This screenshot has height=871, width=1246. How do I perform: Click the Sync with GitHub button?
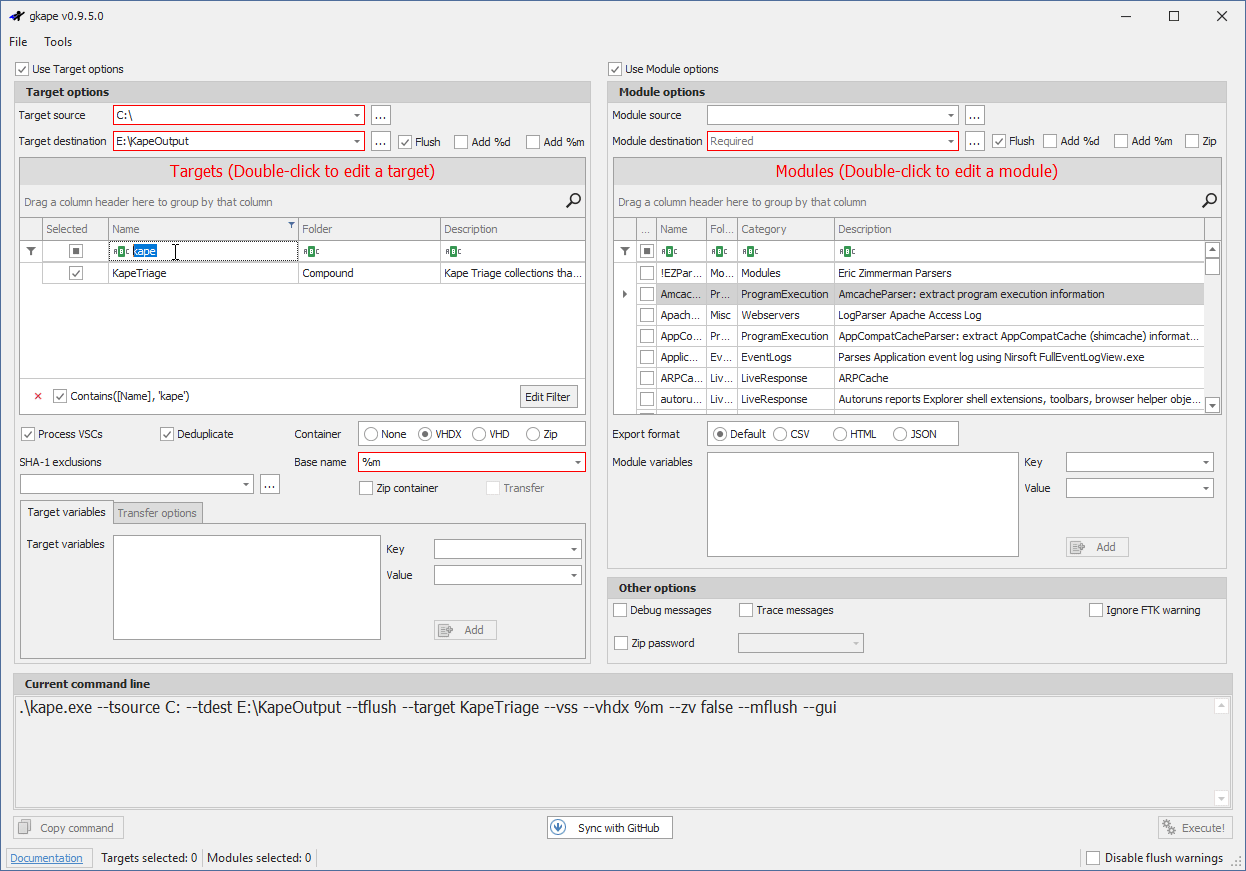point(609,827)
